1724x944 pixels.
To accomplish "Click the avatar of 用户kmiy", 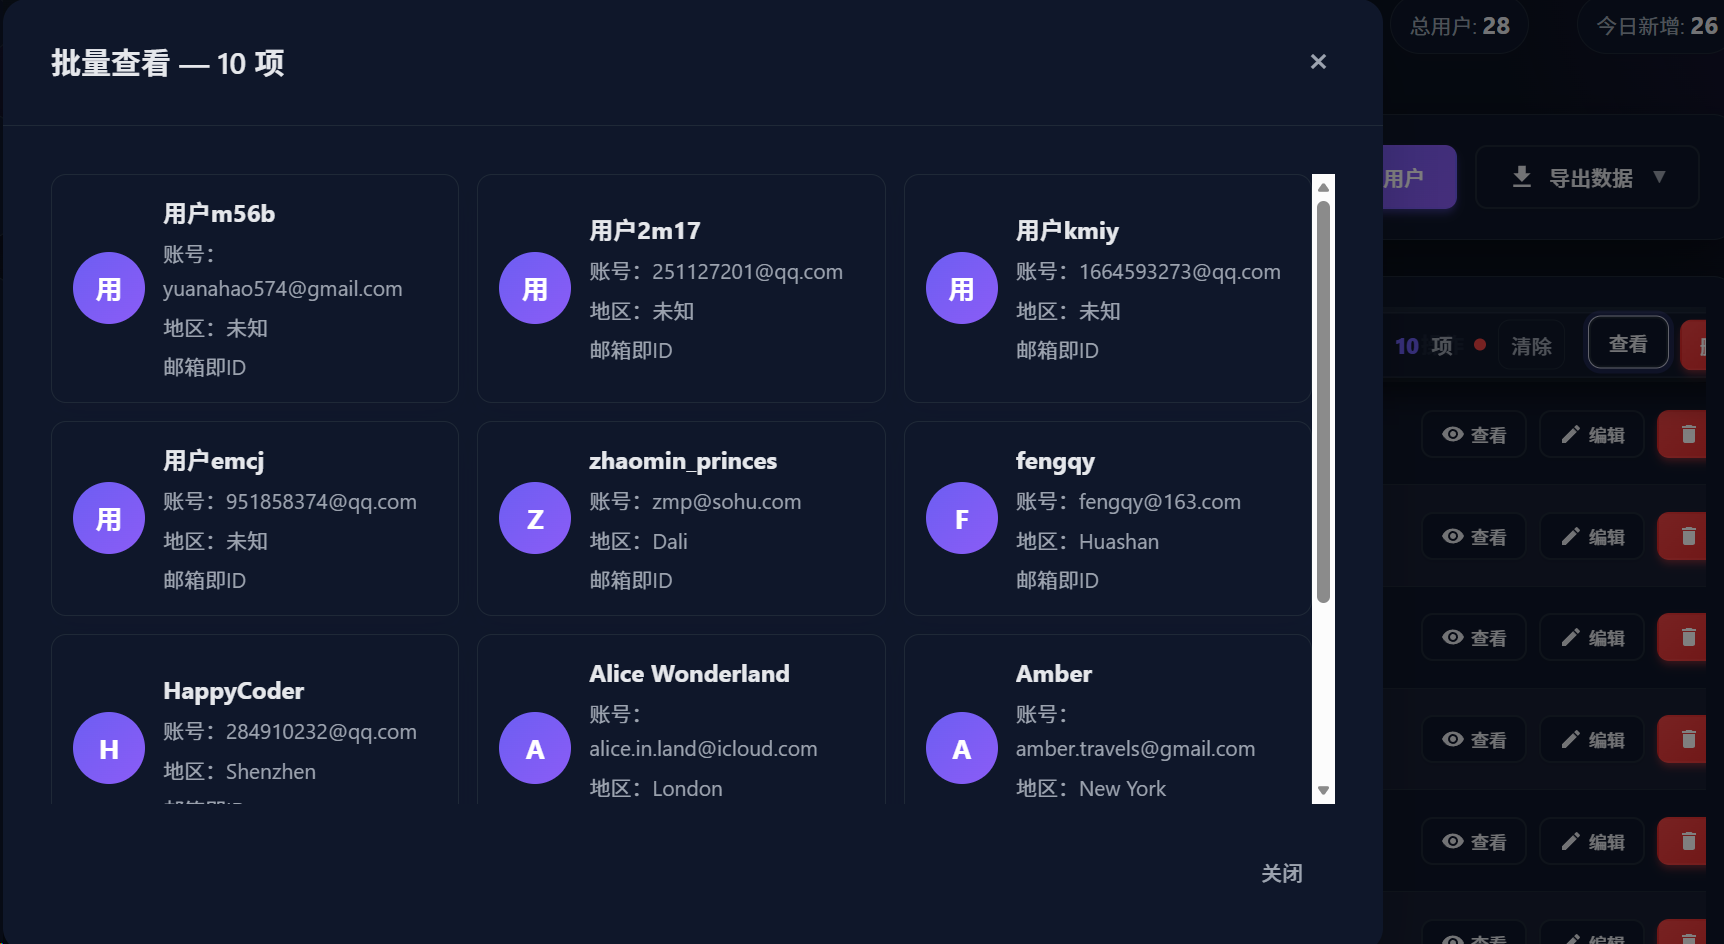I will click(x=962, y=288).
